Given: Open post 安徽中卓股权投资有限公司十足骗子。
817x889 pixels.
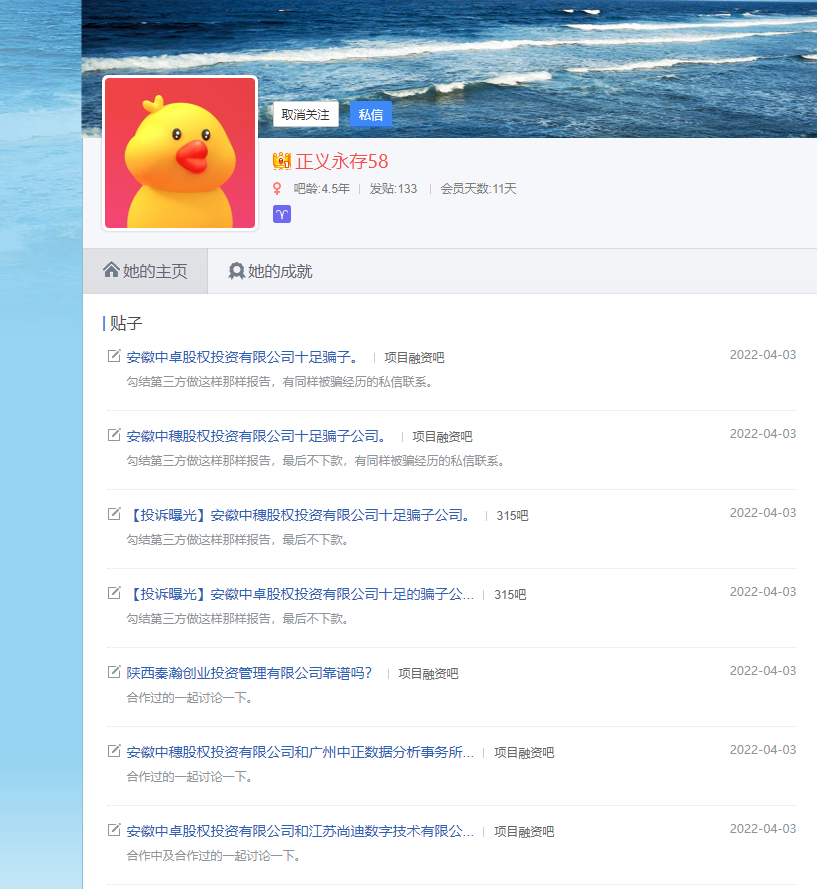Looking at the screenshot, I should 242,357.
